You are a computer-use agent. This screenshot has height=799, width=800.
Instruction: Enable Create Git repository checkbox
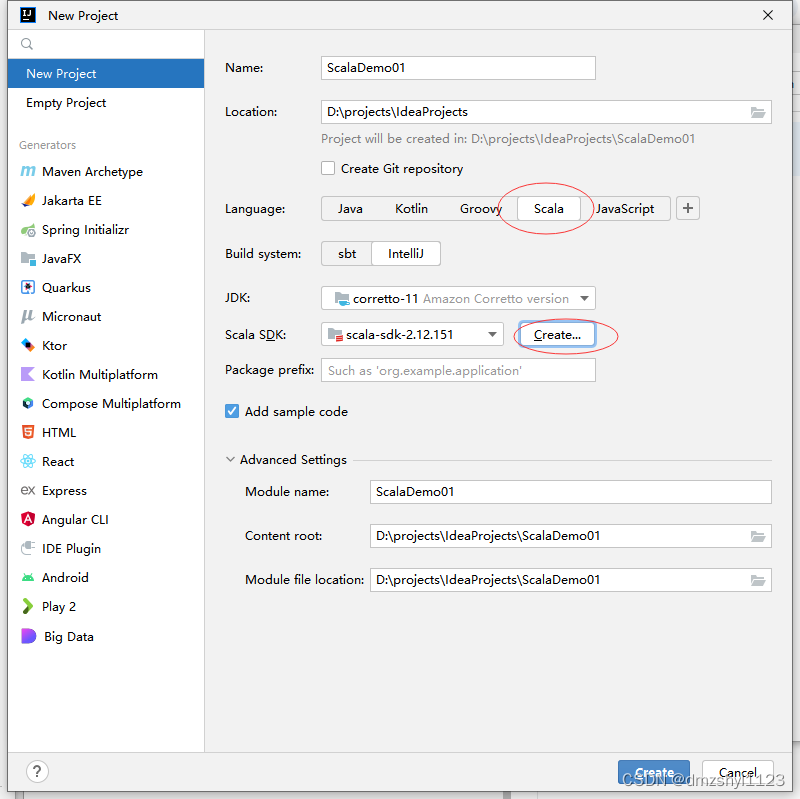pyautogui.click(x=328, y=168)
